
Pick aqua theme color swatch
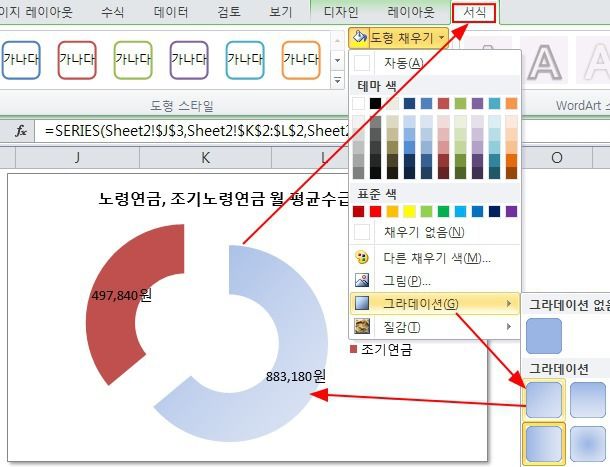click(494, 104)
